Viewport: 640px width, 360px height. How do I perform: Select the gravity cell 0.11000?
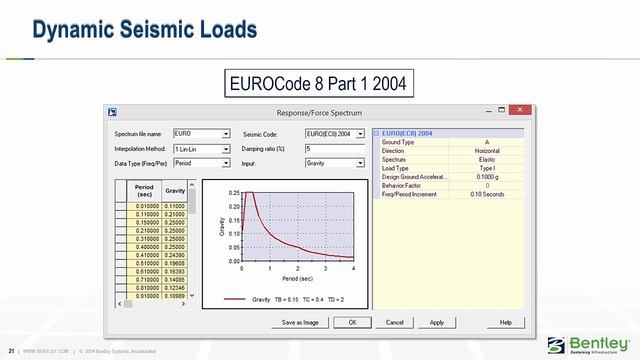click(x=175, y=206)
